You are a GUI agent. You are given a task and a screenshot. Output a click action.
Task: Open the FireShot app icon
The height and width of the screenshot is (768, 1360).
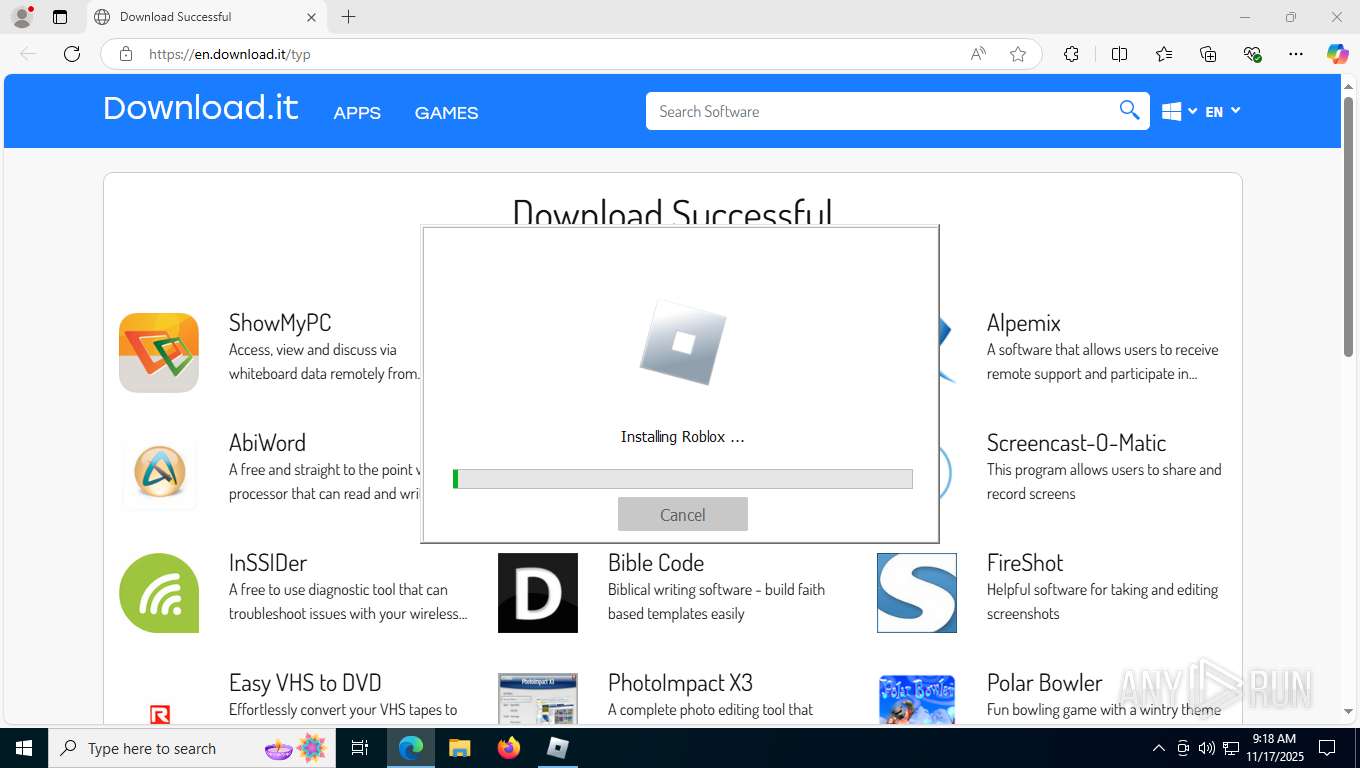click(917, 593)
